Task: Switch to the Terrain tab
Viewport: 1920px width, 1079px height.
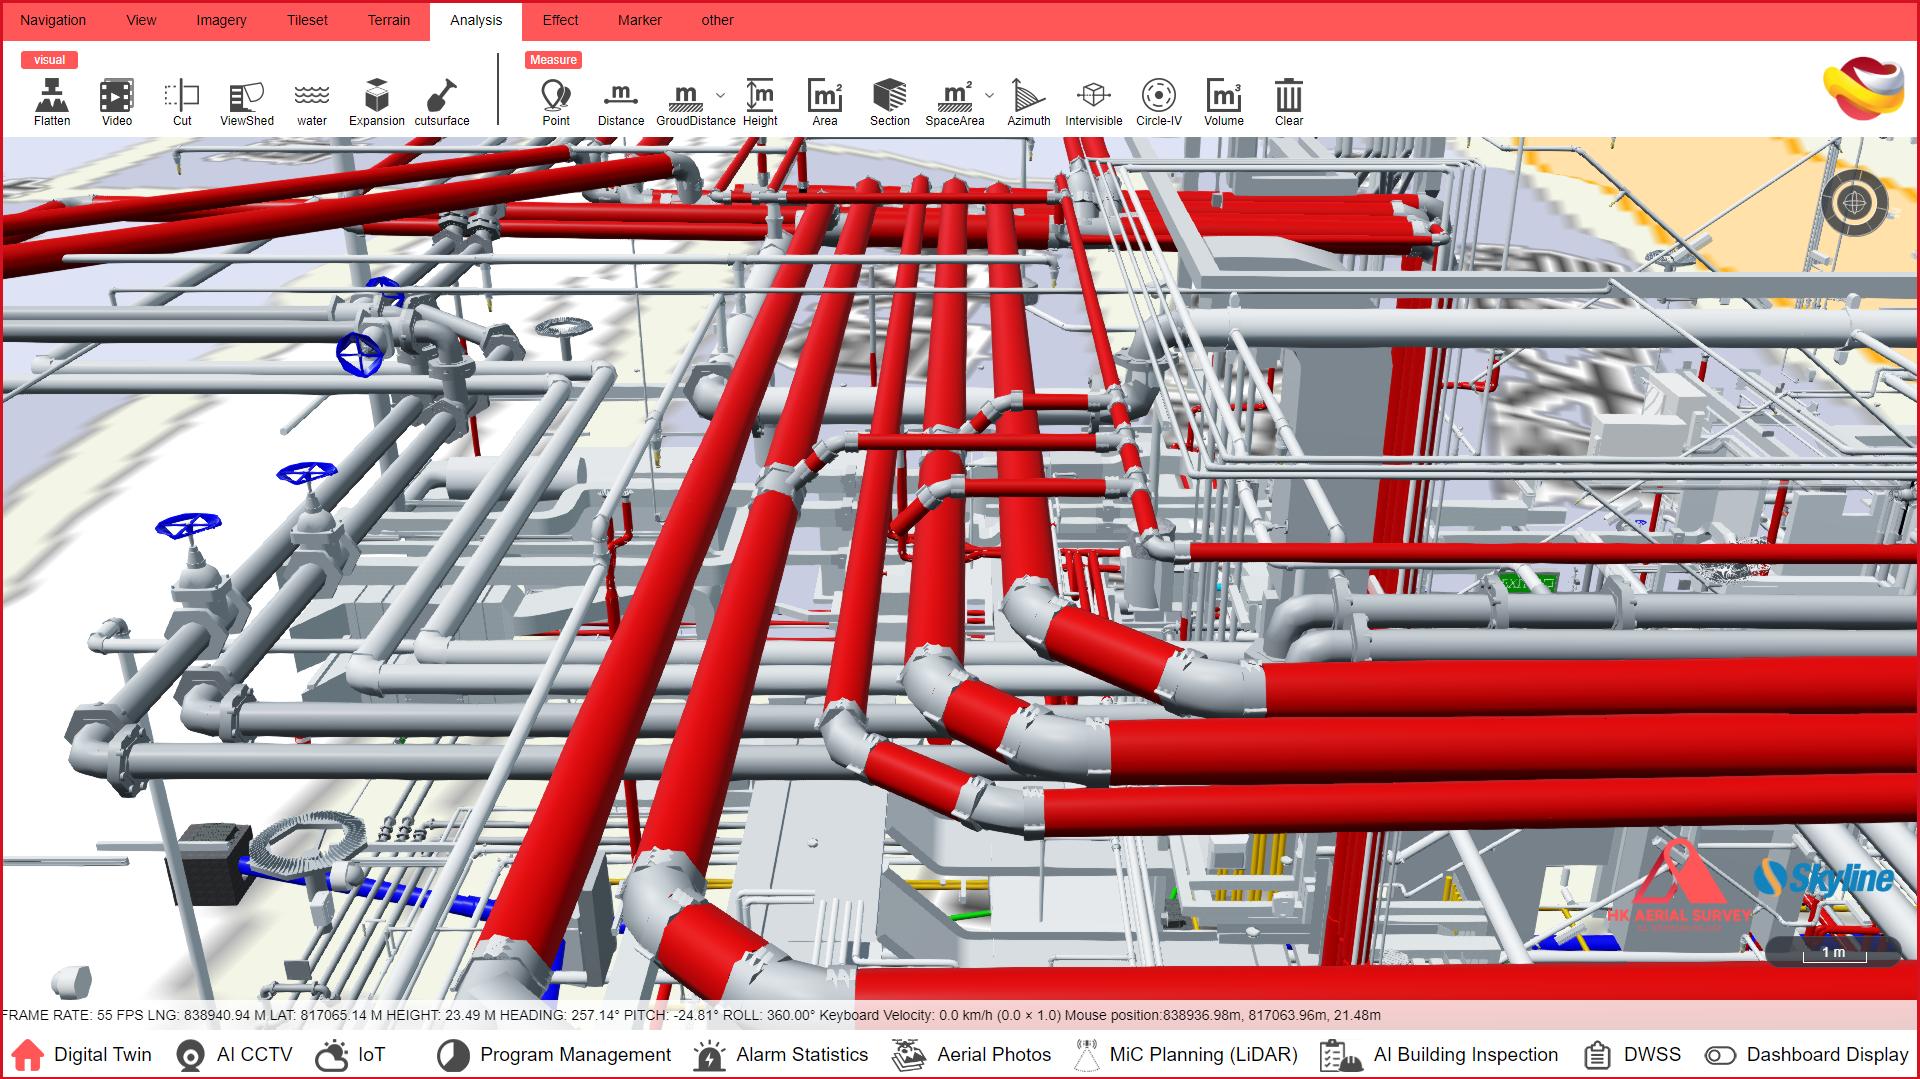Action: (x=388, y=20)
